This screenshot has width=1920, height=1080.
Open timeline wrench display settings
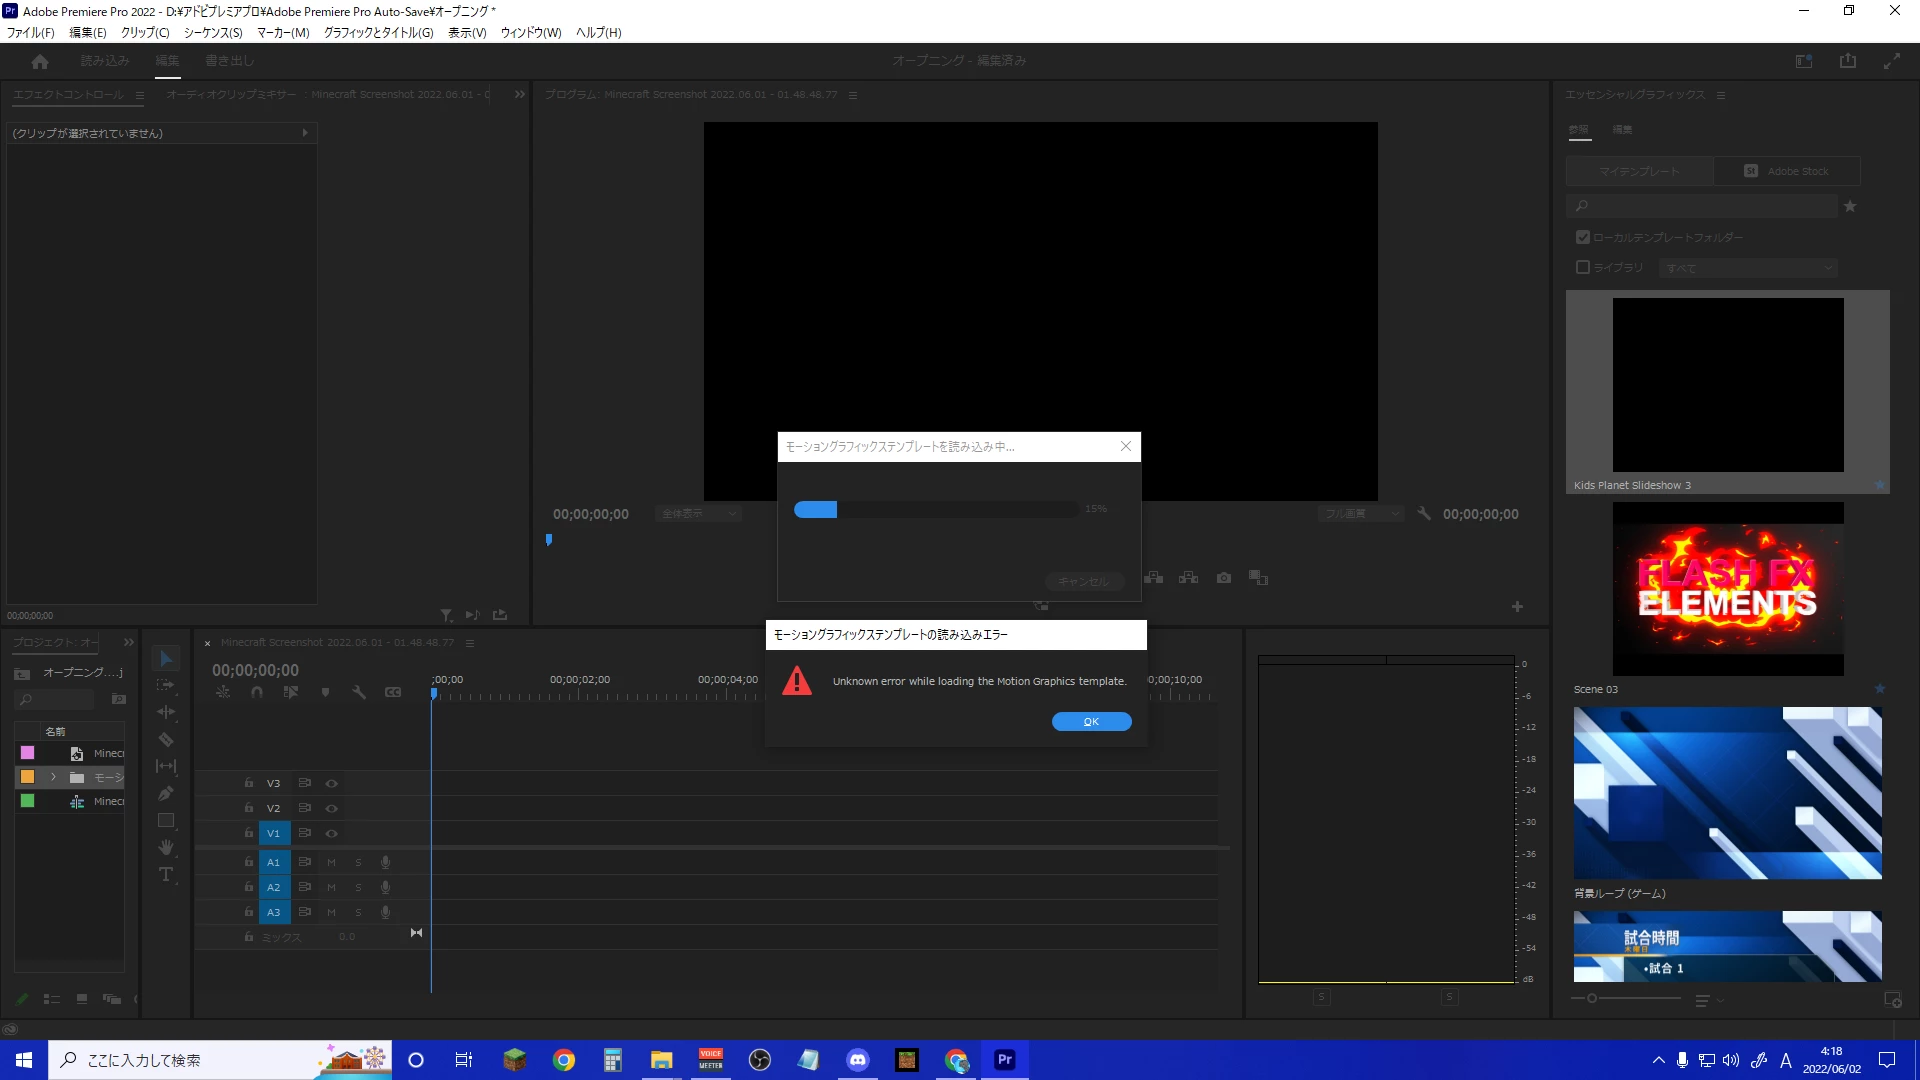point(359,692)
